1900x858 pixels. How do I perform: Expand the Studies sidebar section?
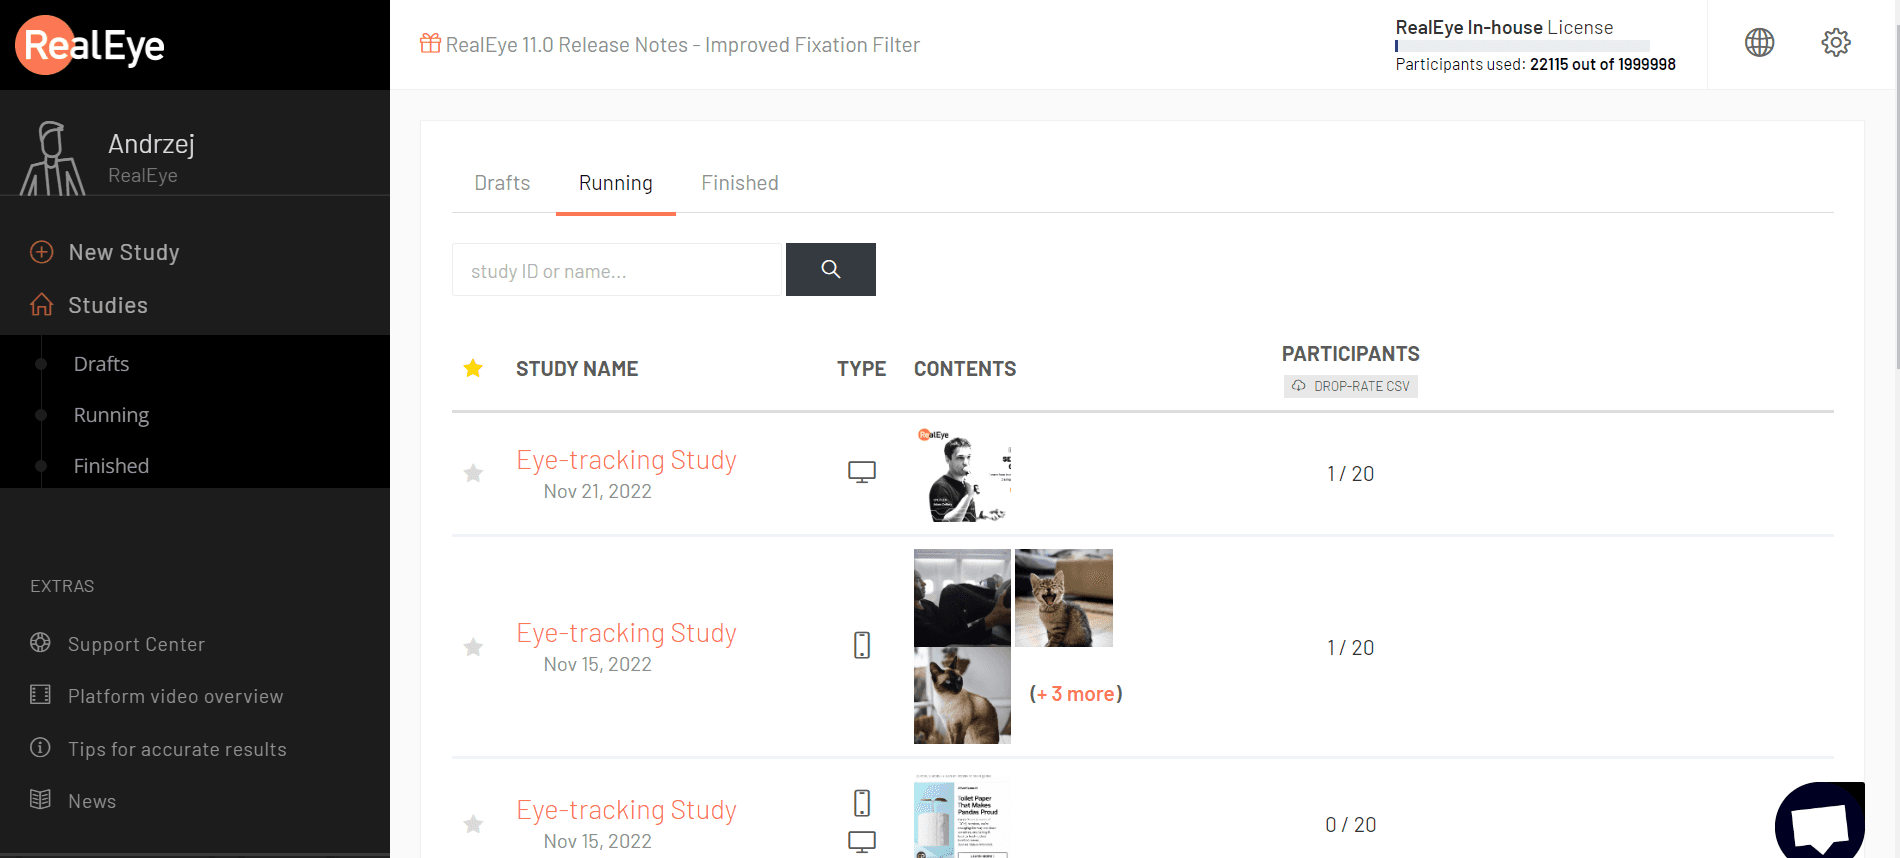[108, 305]
